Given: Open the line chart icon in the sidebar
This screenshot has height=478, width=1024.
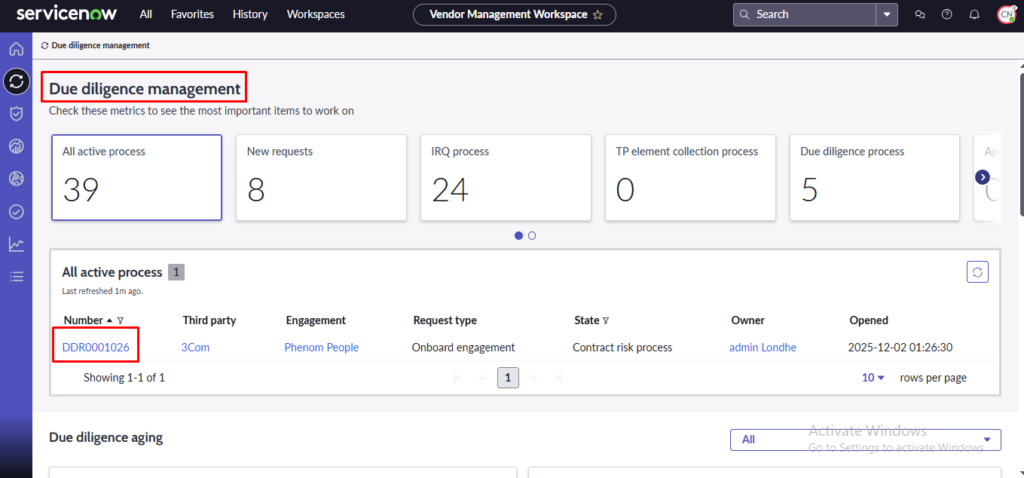Looking at the screenshot, I should coord(16,244).
